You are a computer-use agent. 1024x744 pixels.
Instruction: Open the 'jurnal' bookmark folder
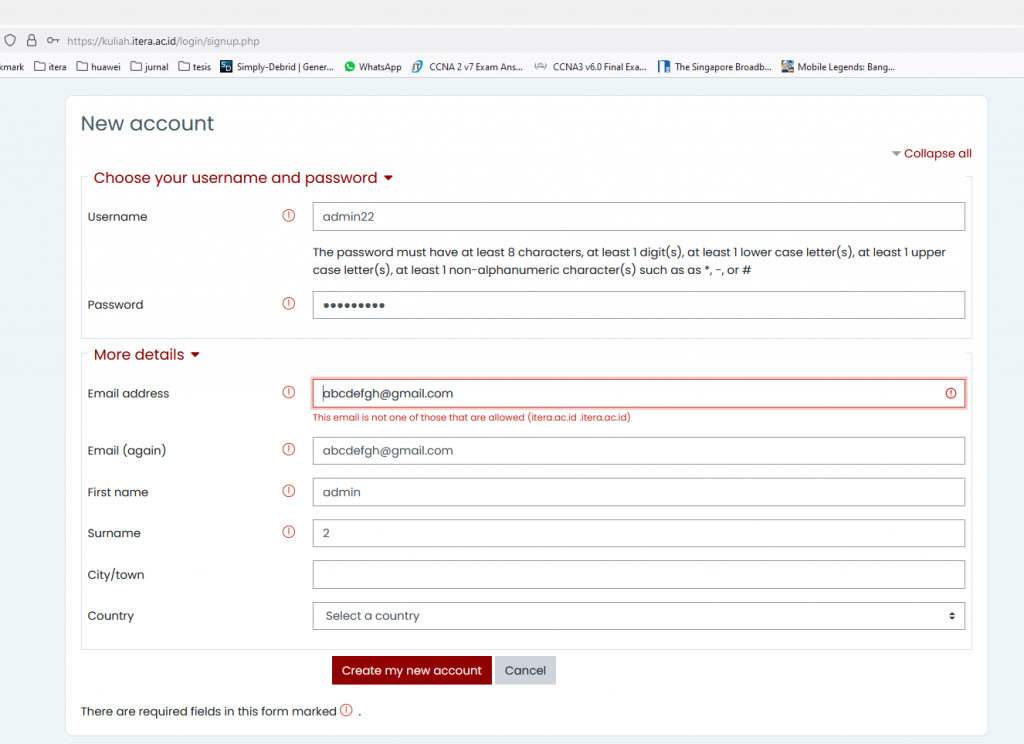click(x=149, y=67)
